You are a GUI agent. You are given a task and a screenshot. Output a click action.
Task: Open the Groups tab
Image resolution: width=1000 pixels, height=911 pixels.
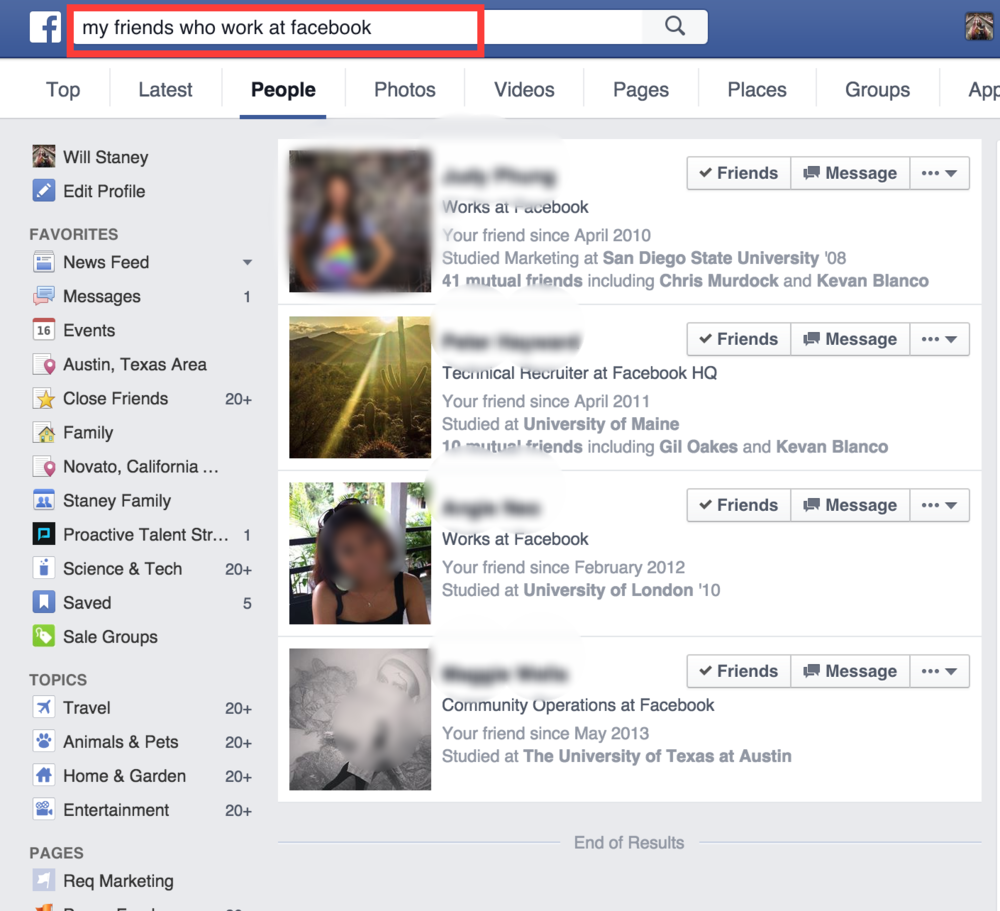(878, 89)
